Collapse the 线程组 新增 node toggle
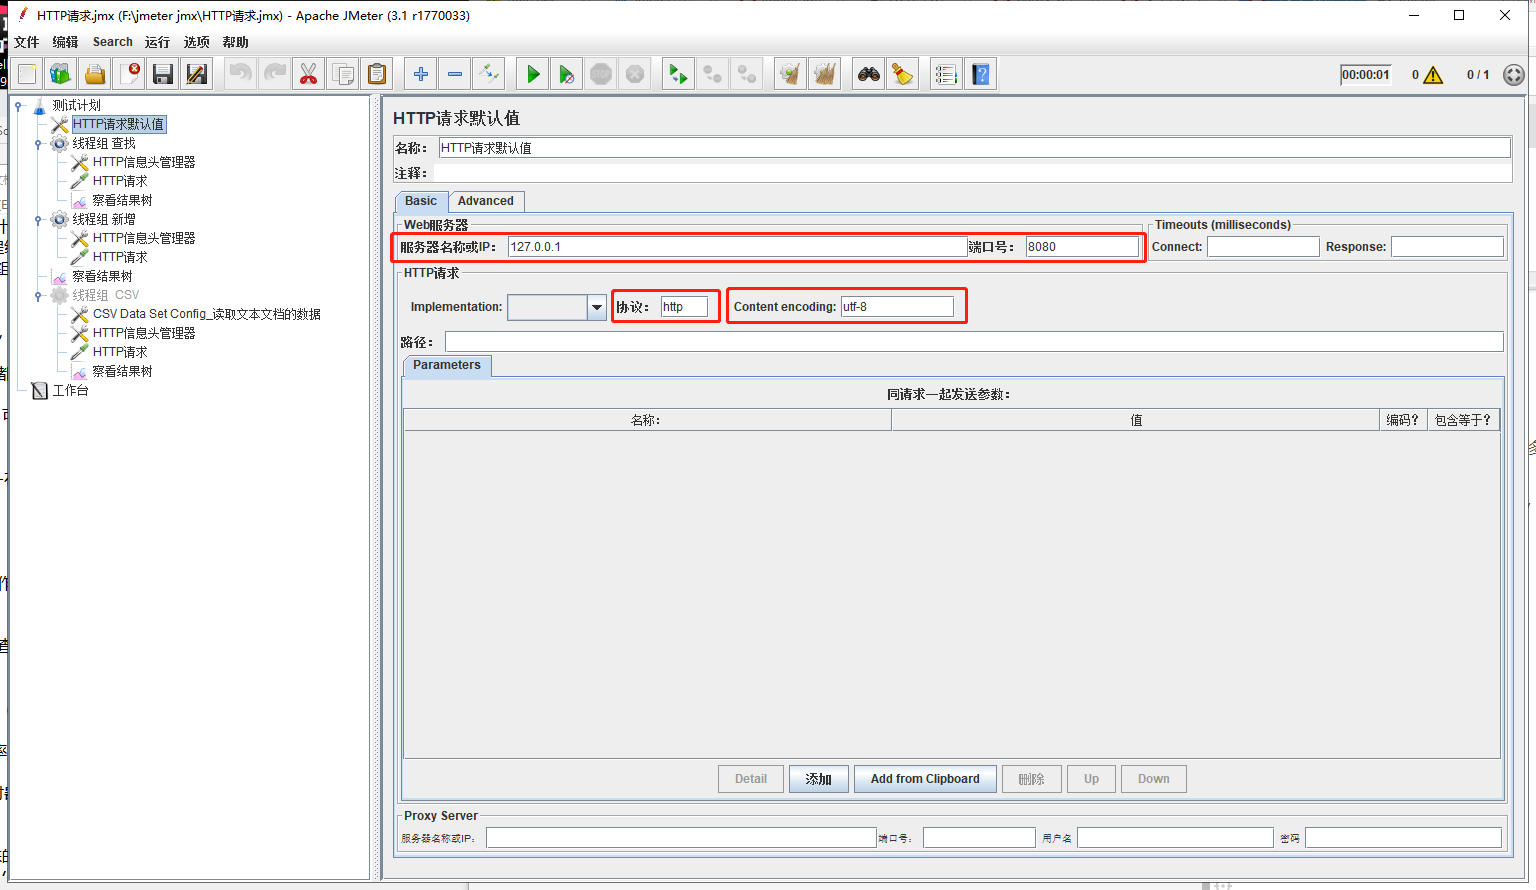This screenshot has height=890, width=1536. [x=38, y=219]
